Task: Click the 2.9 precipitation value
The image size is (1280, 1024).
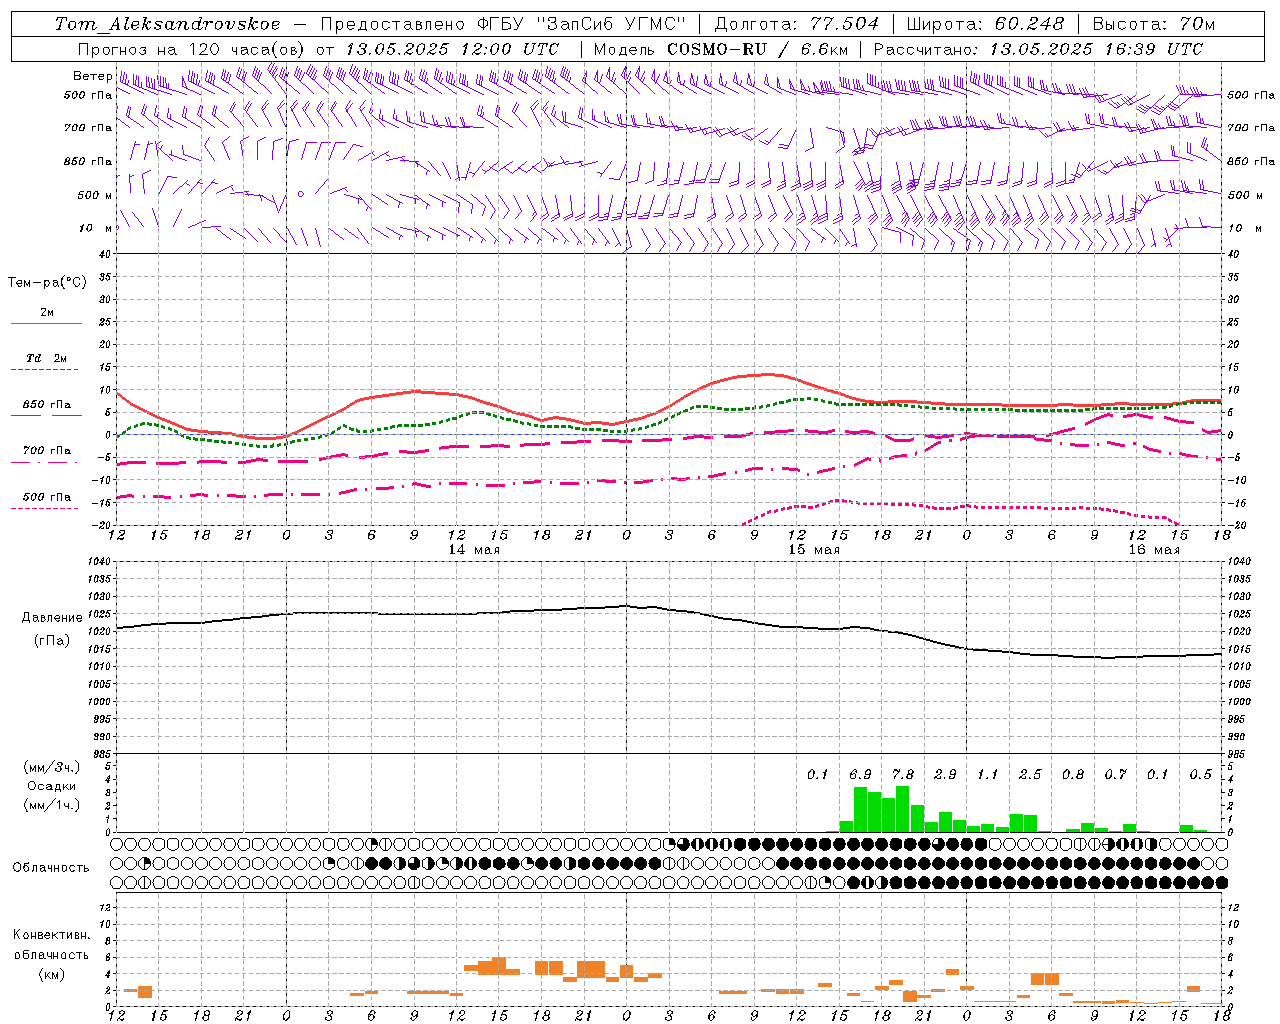Action: coord(945,775)
